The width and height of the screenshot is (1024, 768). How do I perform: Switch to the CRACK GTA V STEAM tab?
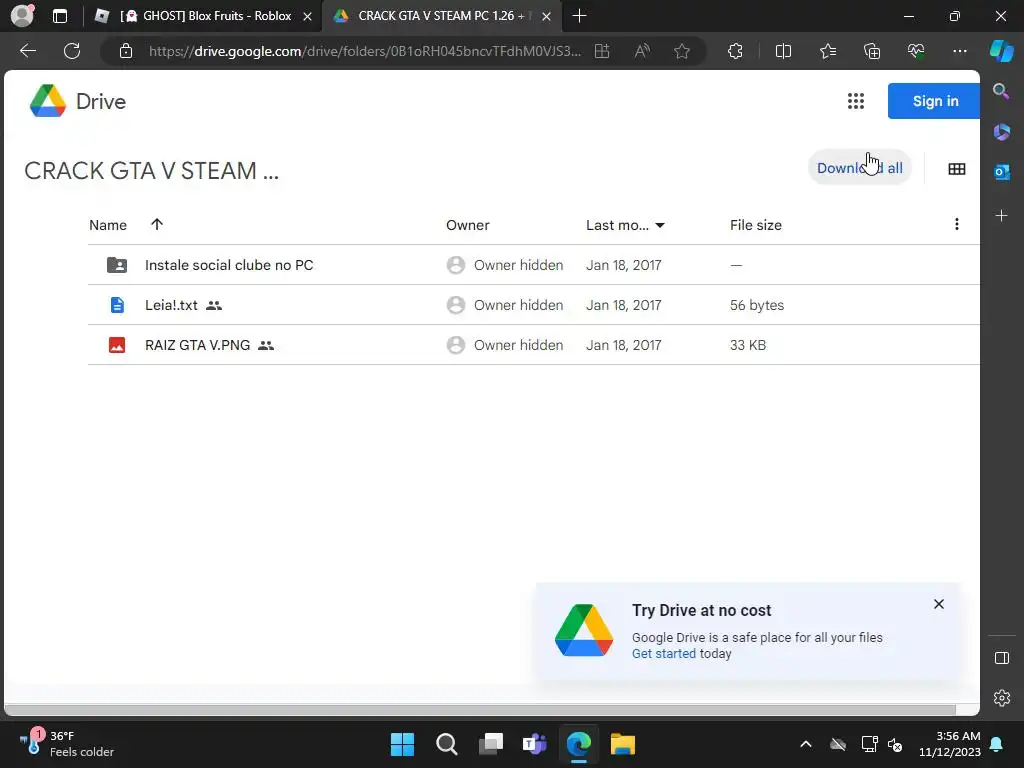coord(441,16)
